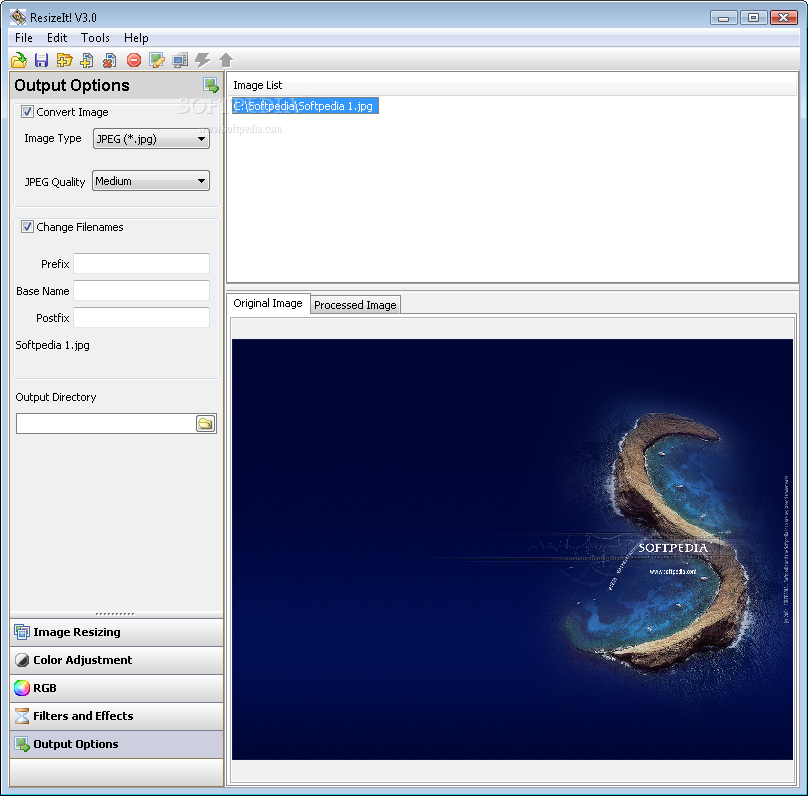Open the Color Adjustment panel

click(116, 660)
